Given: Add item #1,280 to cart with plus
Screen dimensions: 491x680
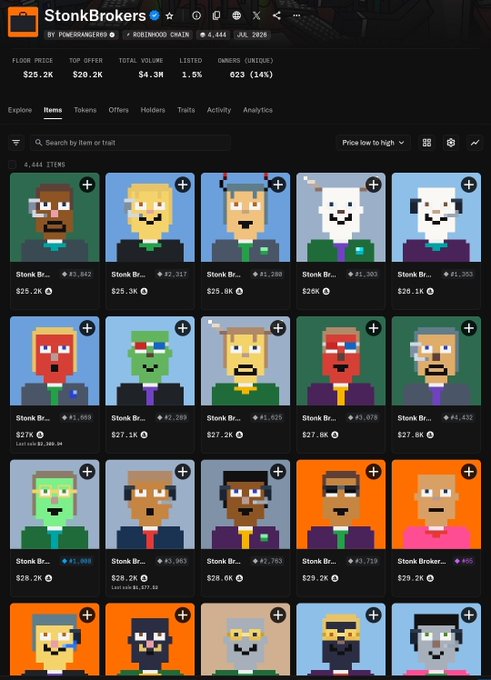Looking at the screenshot, I should coord(278,185).
